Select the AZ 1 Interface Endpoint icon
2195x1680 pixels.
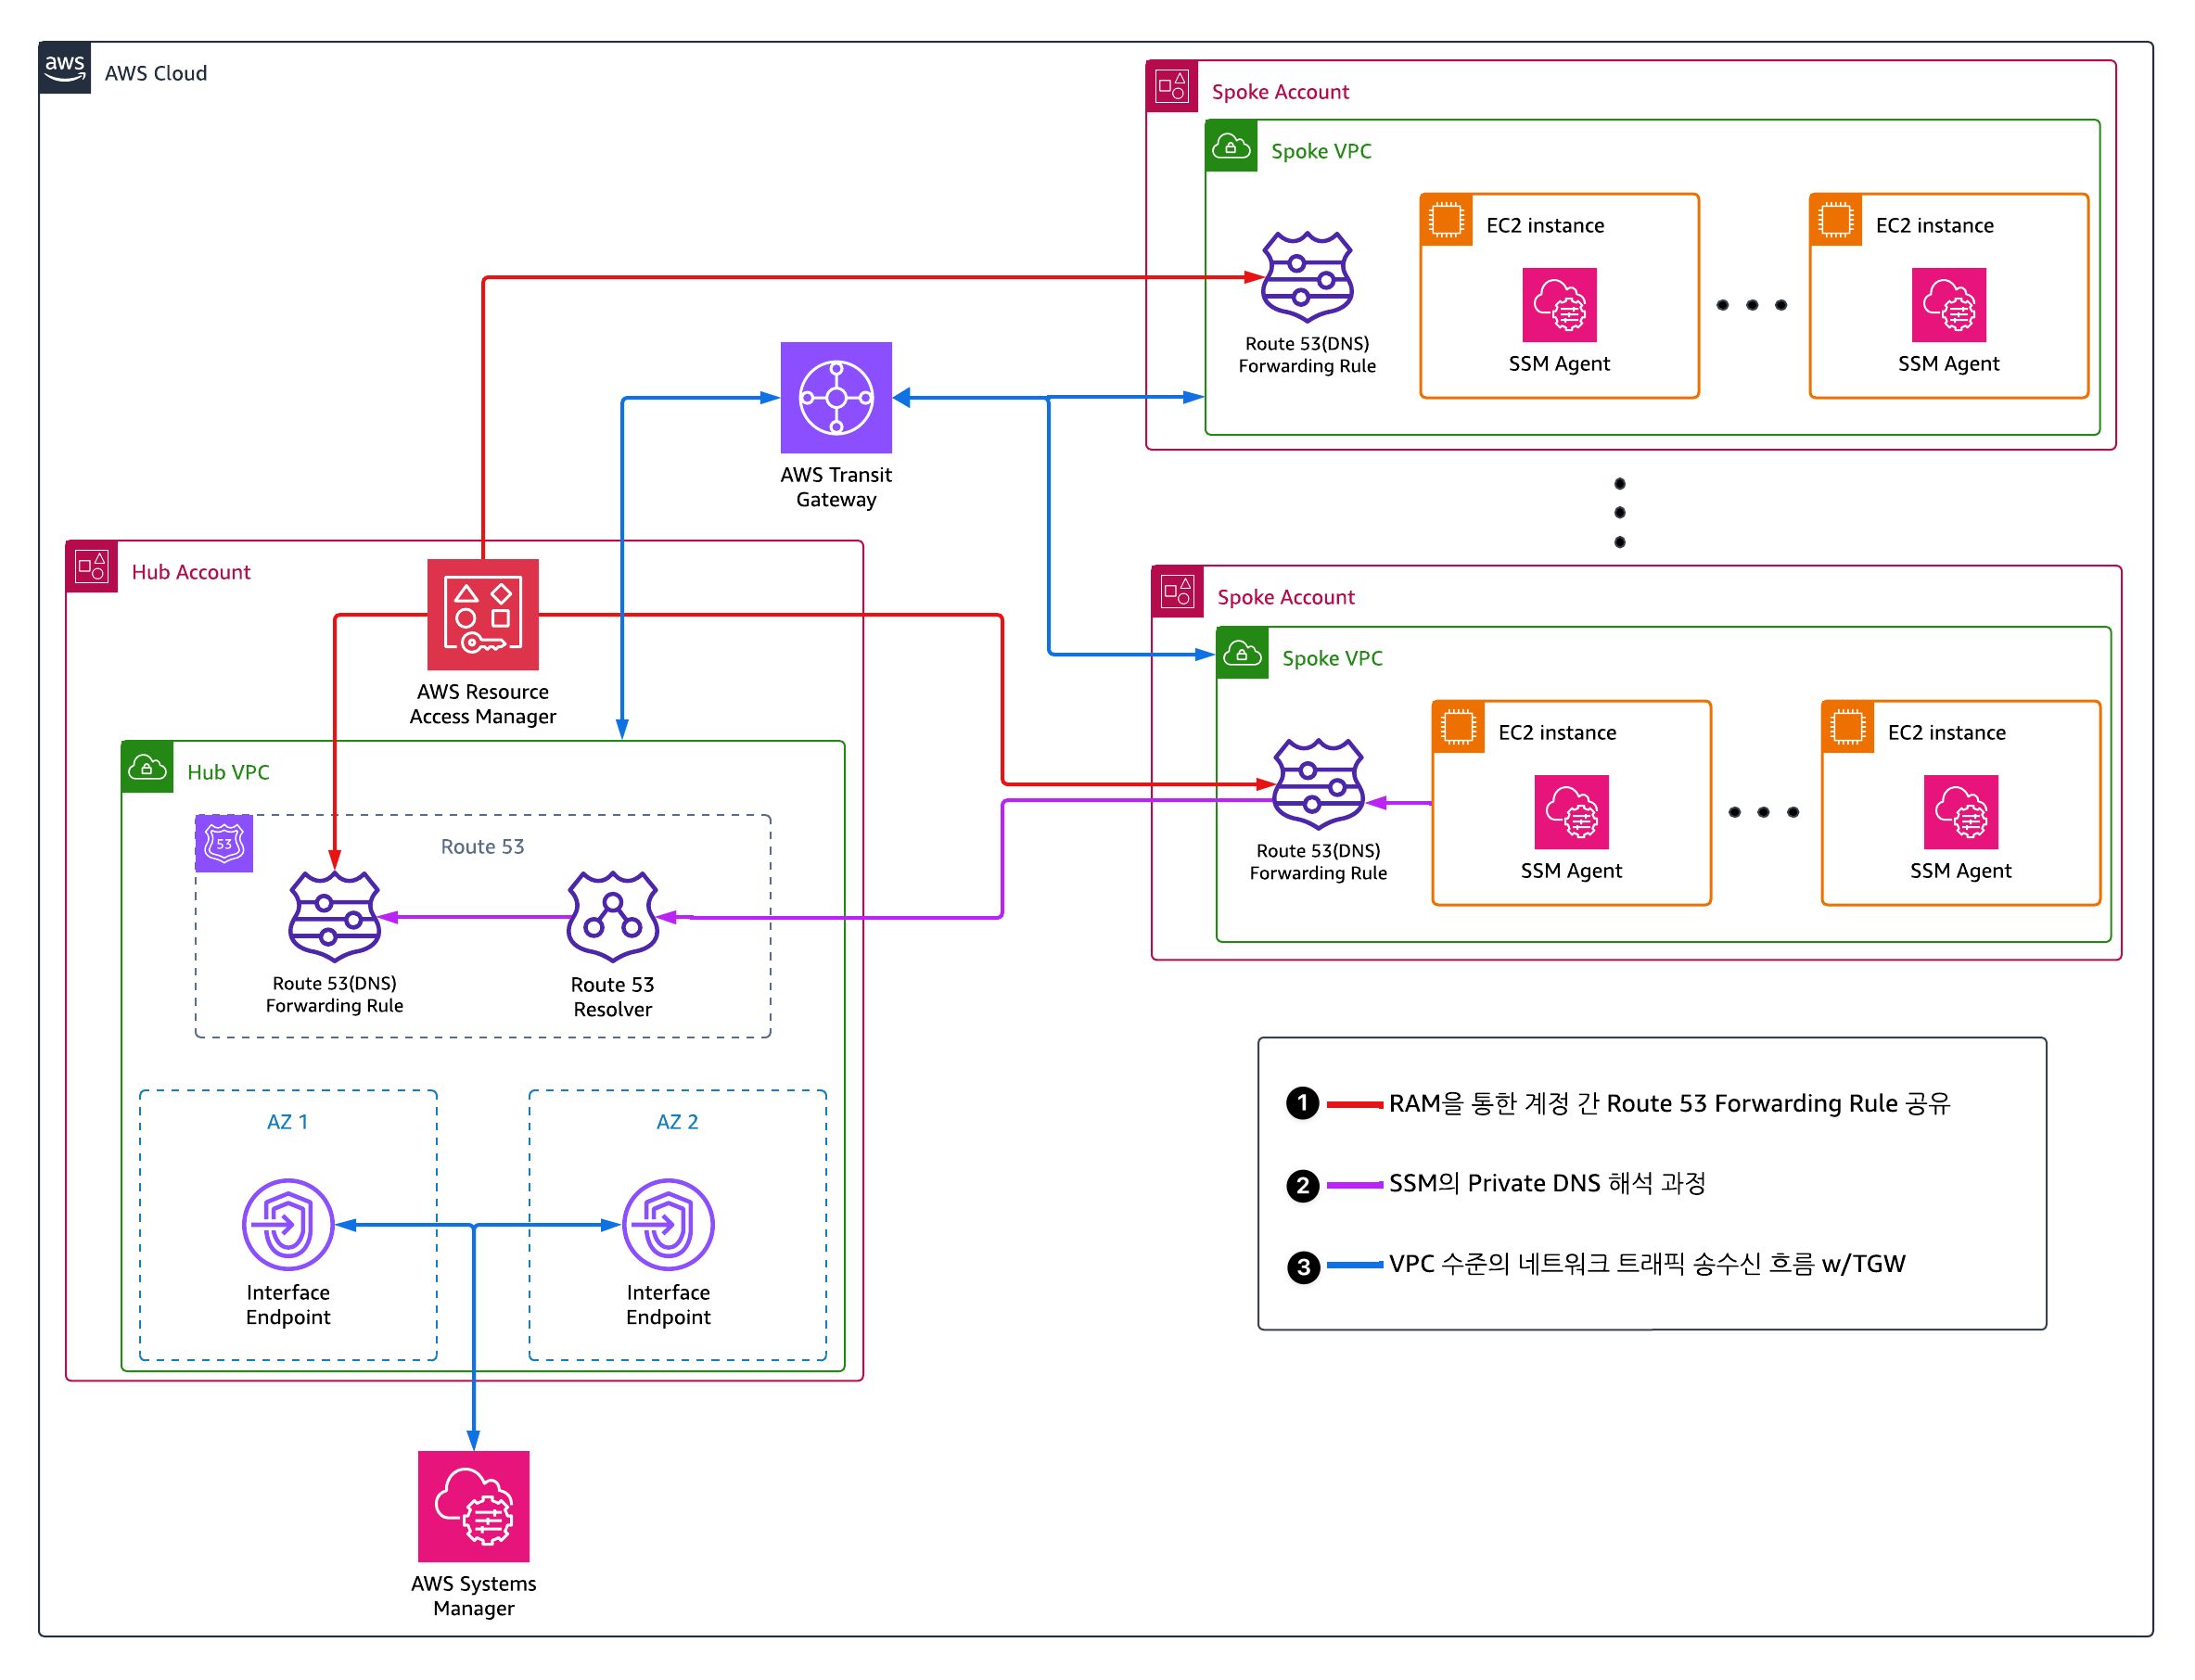(288, 1225)
